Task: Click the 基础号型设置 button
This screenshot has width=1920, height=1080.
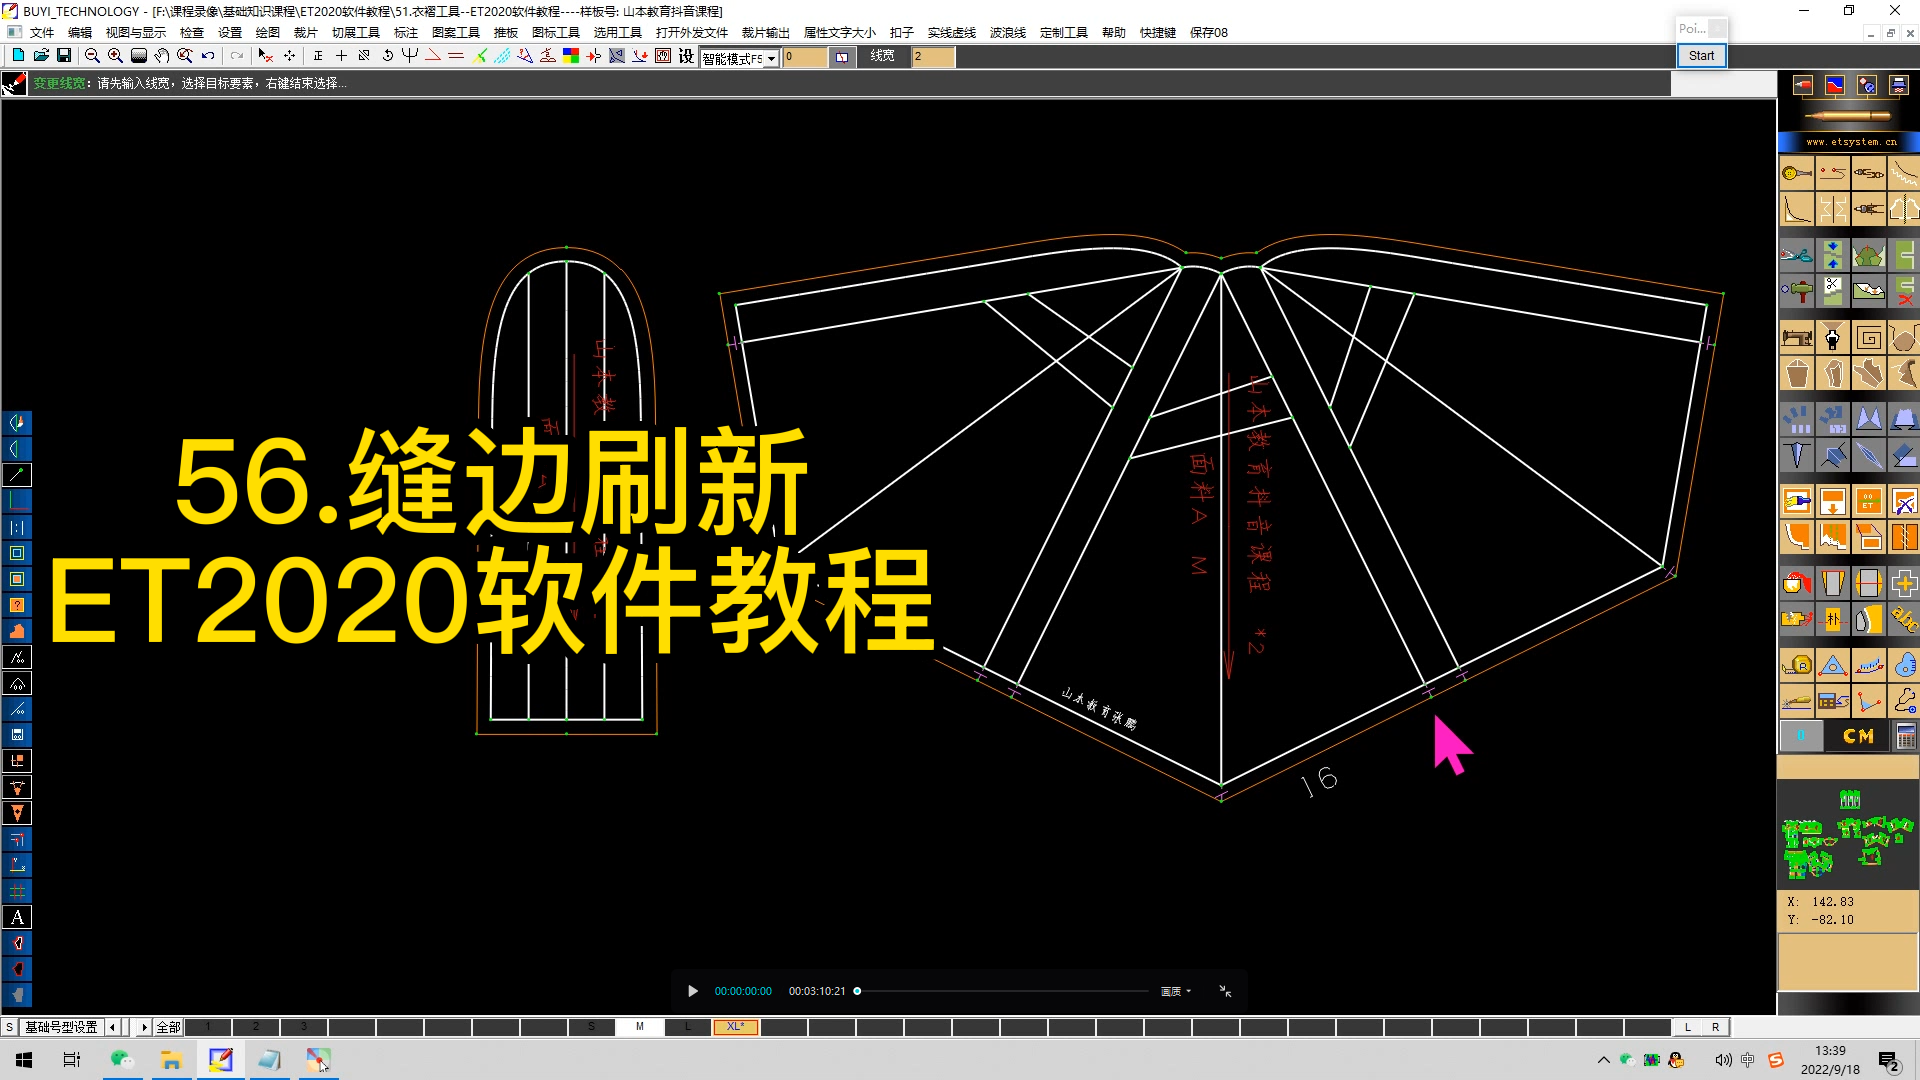Action: point(61,1027)
